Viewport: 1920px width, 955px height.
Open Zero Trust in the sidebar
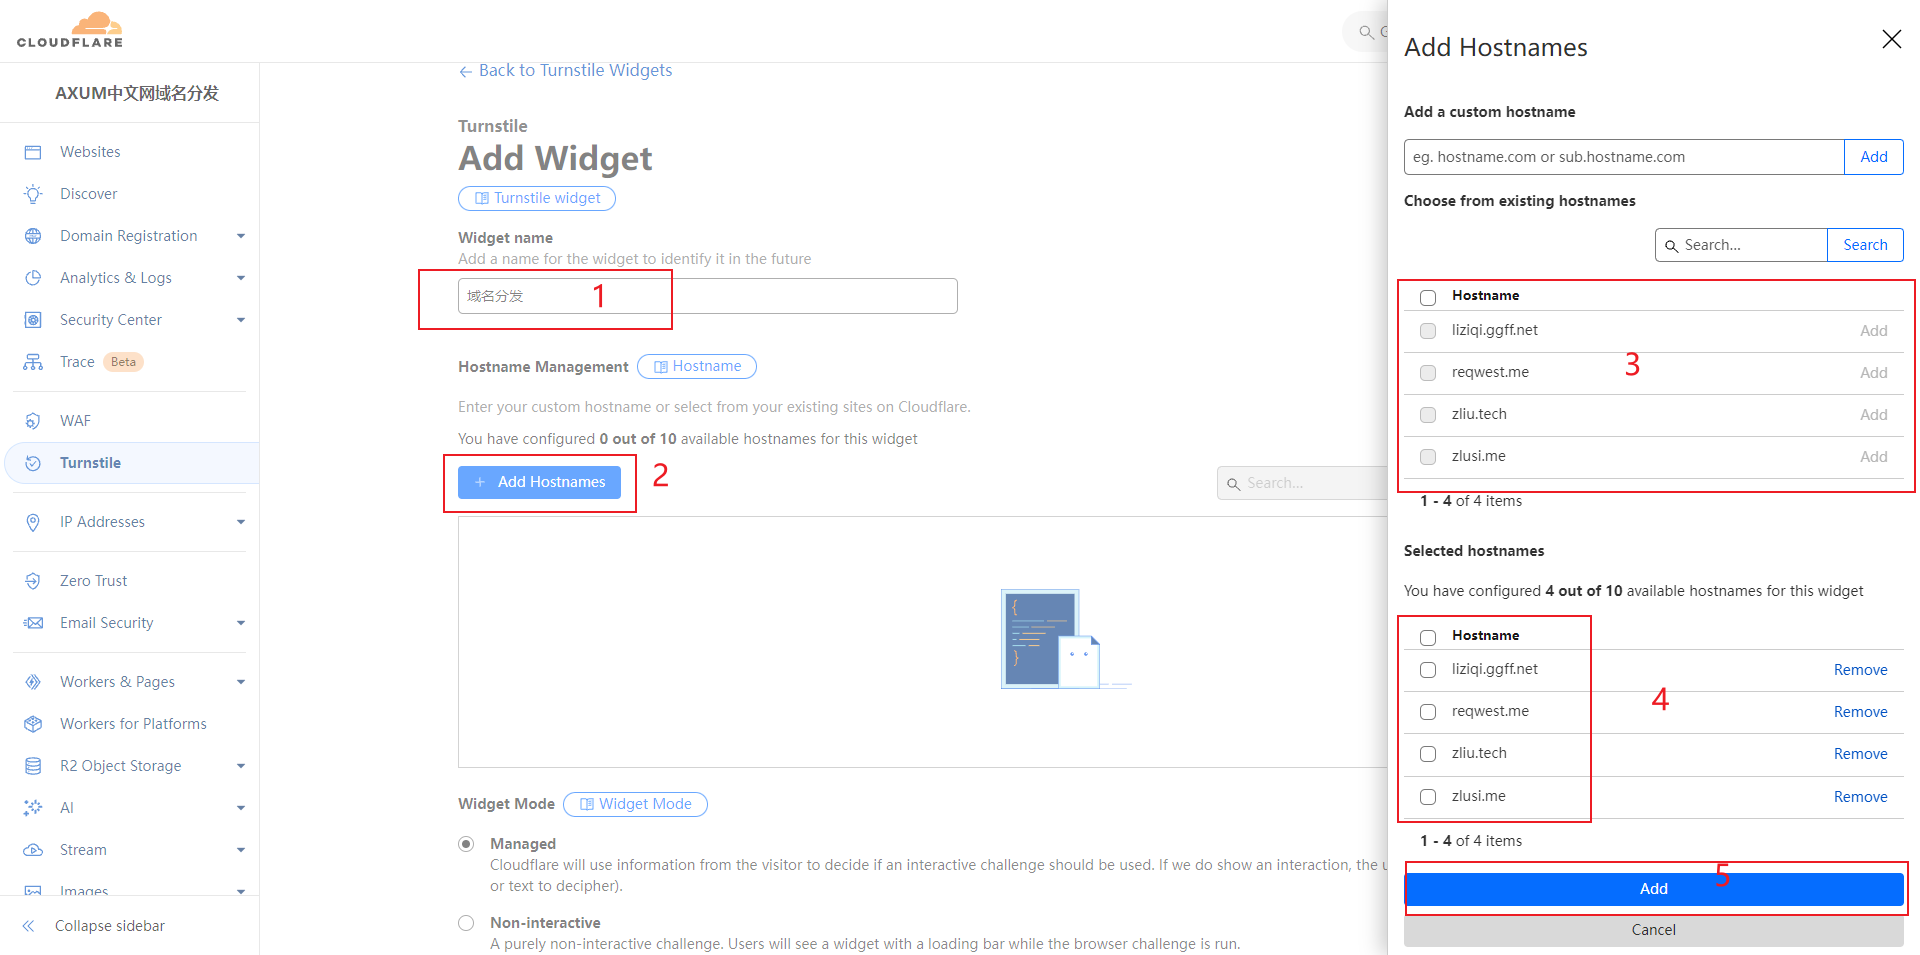(93, 581)
